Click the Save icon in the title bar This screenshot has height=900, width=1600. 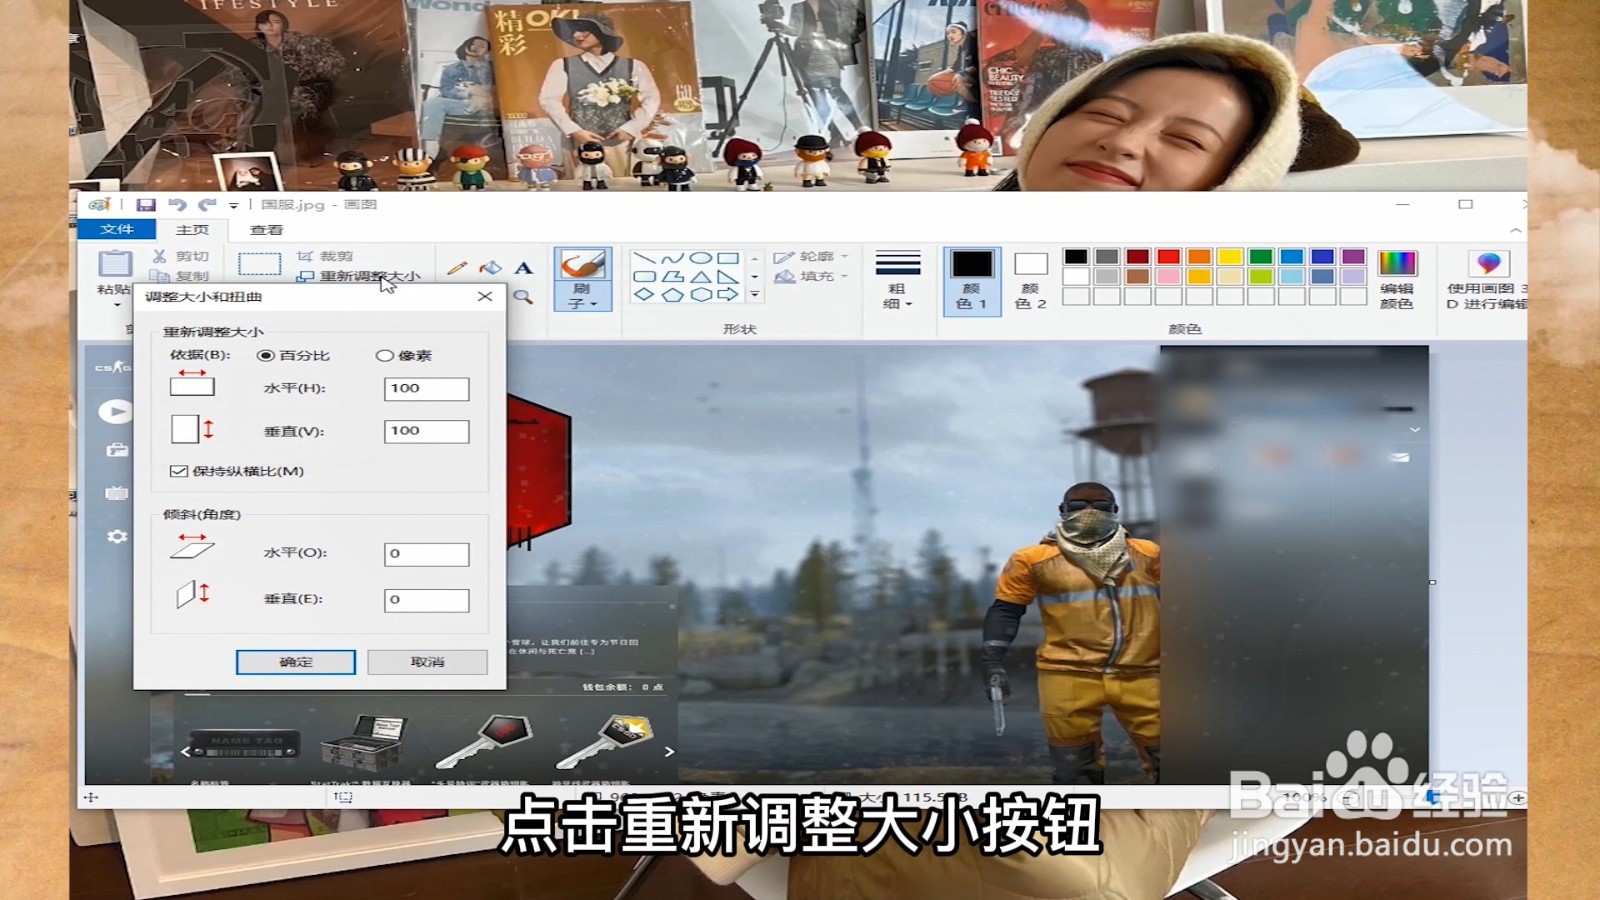(146, 205)
